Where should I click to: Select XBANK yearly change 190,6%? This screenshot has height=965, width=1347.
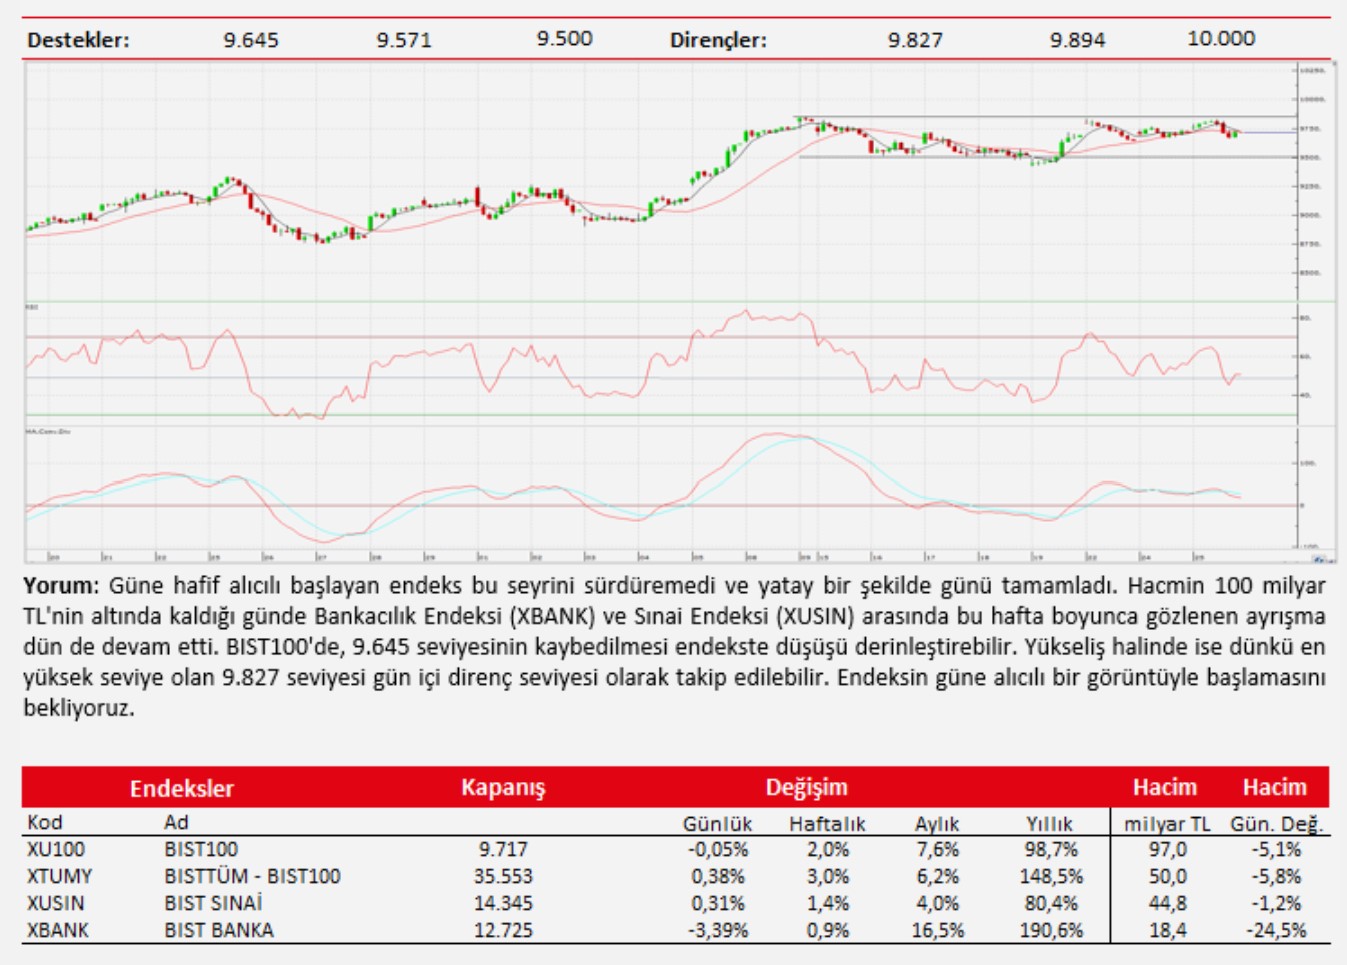pyautogui.click(x=1051, y=930)
